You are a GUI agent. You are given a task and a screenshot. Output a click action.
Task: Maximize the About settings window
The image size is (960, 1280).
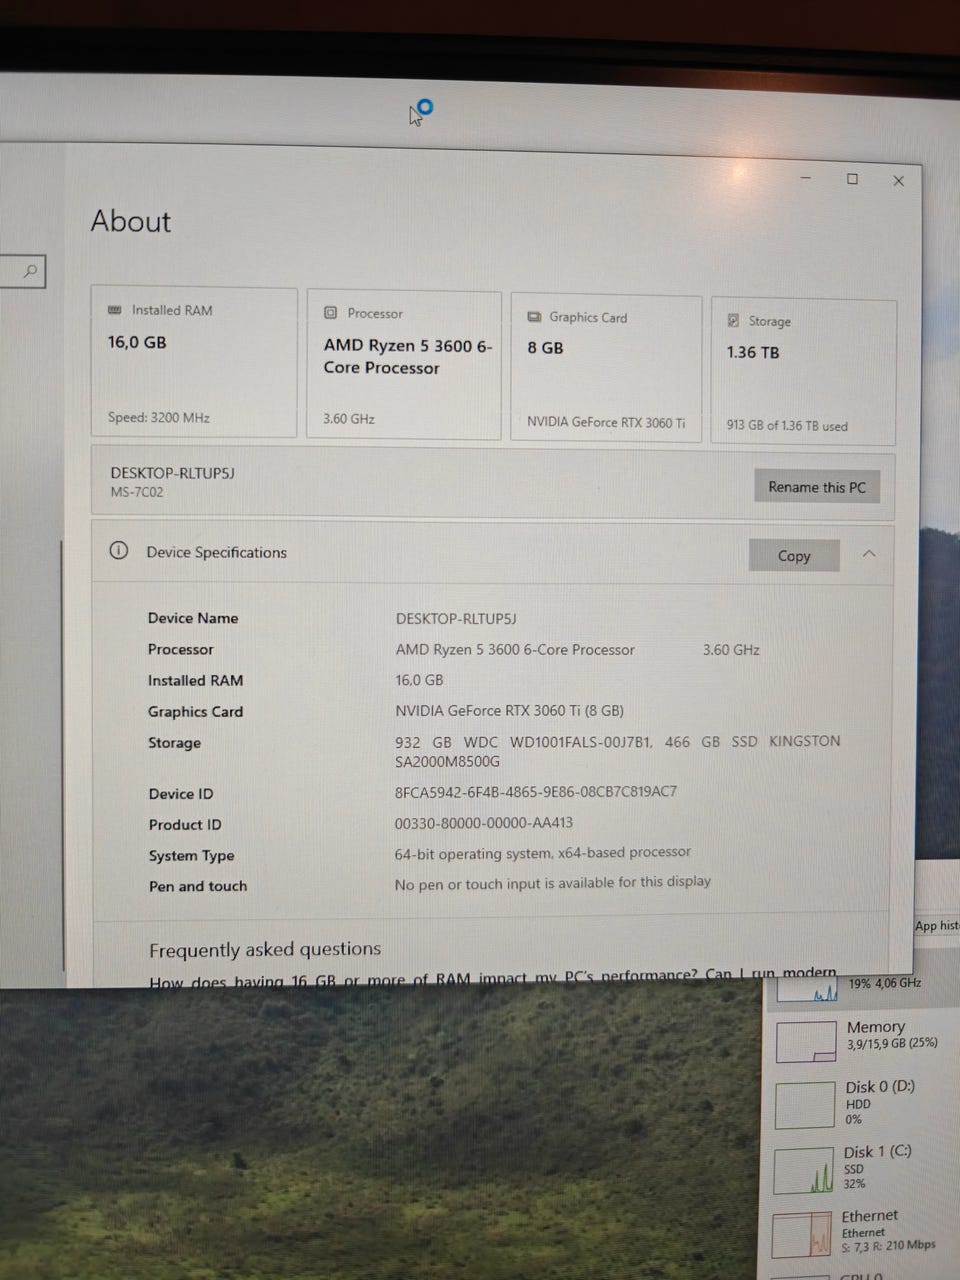coord(852,179)
